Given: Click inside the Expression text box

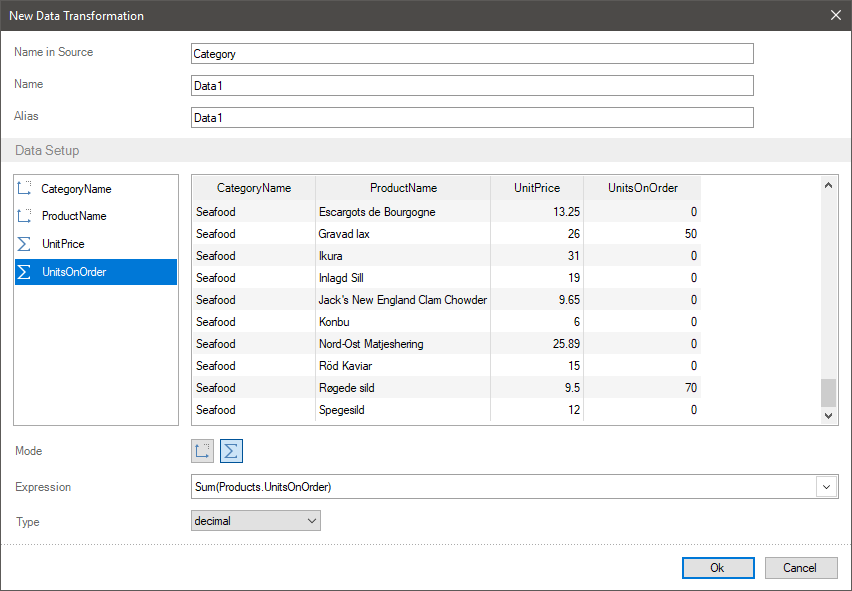Looking at the screenshot, I should (500, 487).
